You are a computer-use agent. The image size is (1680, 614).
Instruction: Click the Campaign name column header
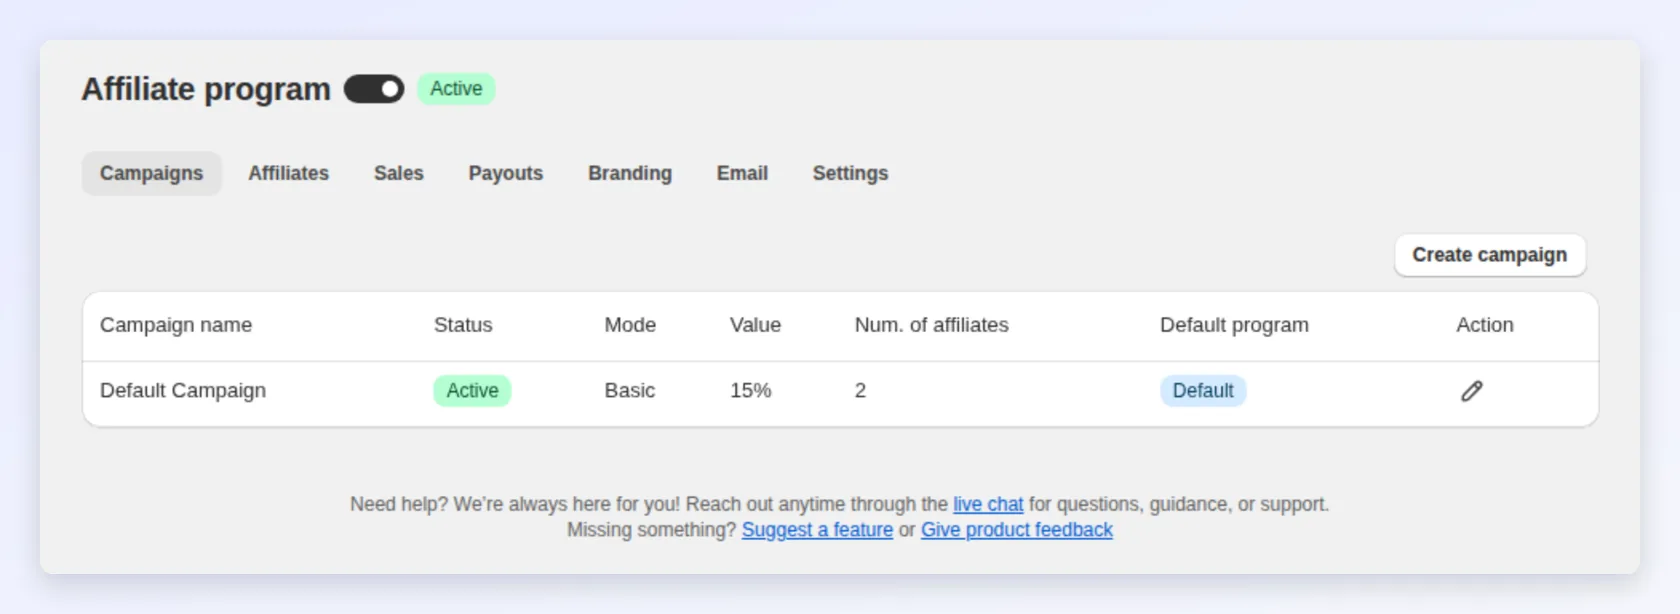pos(176,325)
